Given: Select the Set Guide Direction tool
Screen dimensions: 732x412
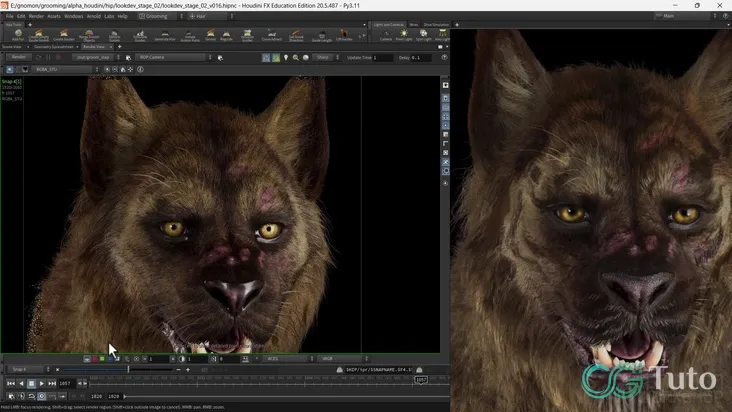Looking at the screenshot, I should pyautogui.click(x=296, y=35).
